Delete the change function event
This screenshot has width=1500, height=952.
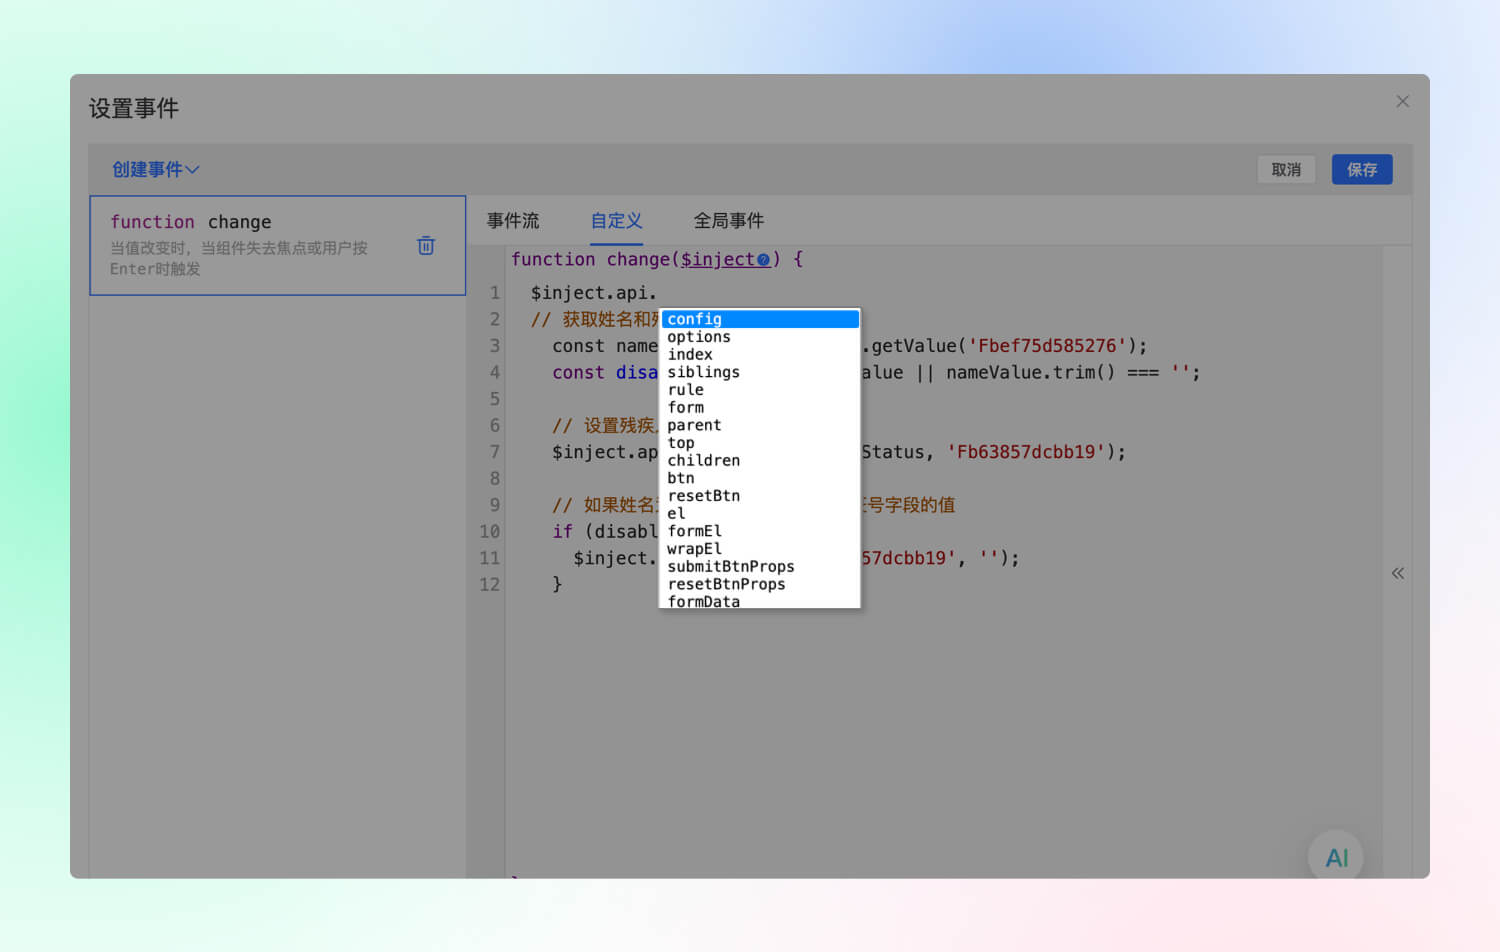(x=426, y=245)
